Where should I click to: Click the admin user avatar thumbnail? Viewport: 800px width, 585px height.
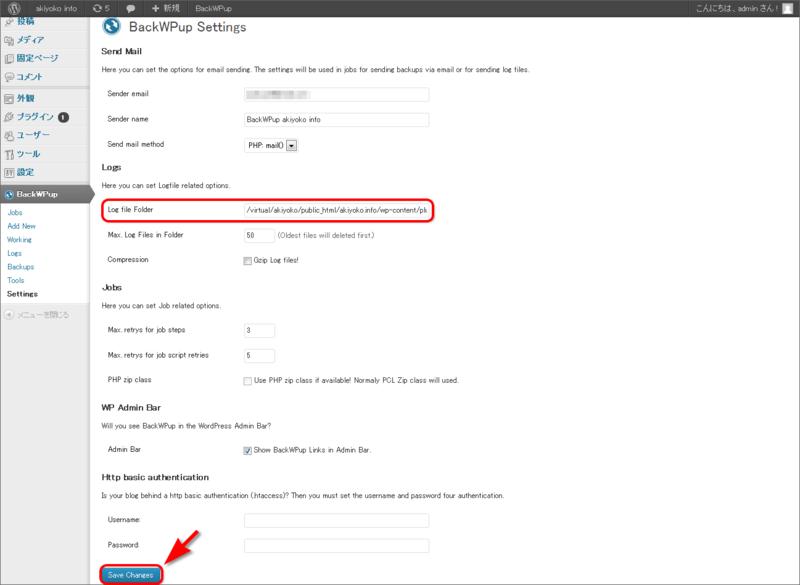click(788, 8)
